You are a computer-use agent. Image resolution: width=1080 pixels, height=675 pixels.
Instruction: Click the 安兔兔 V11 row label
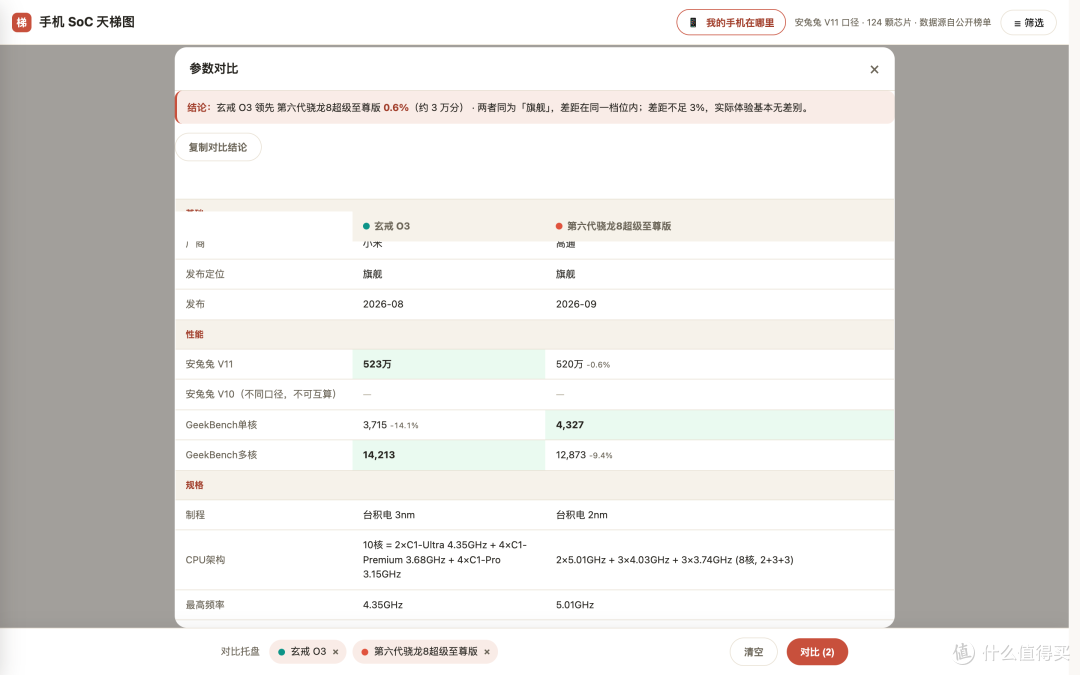209,364
